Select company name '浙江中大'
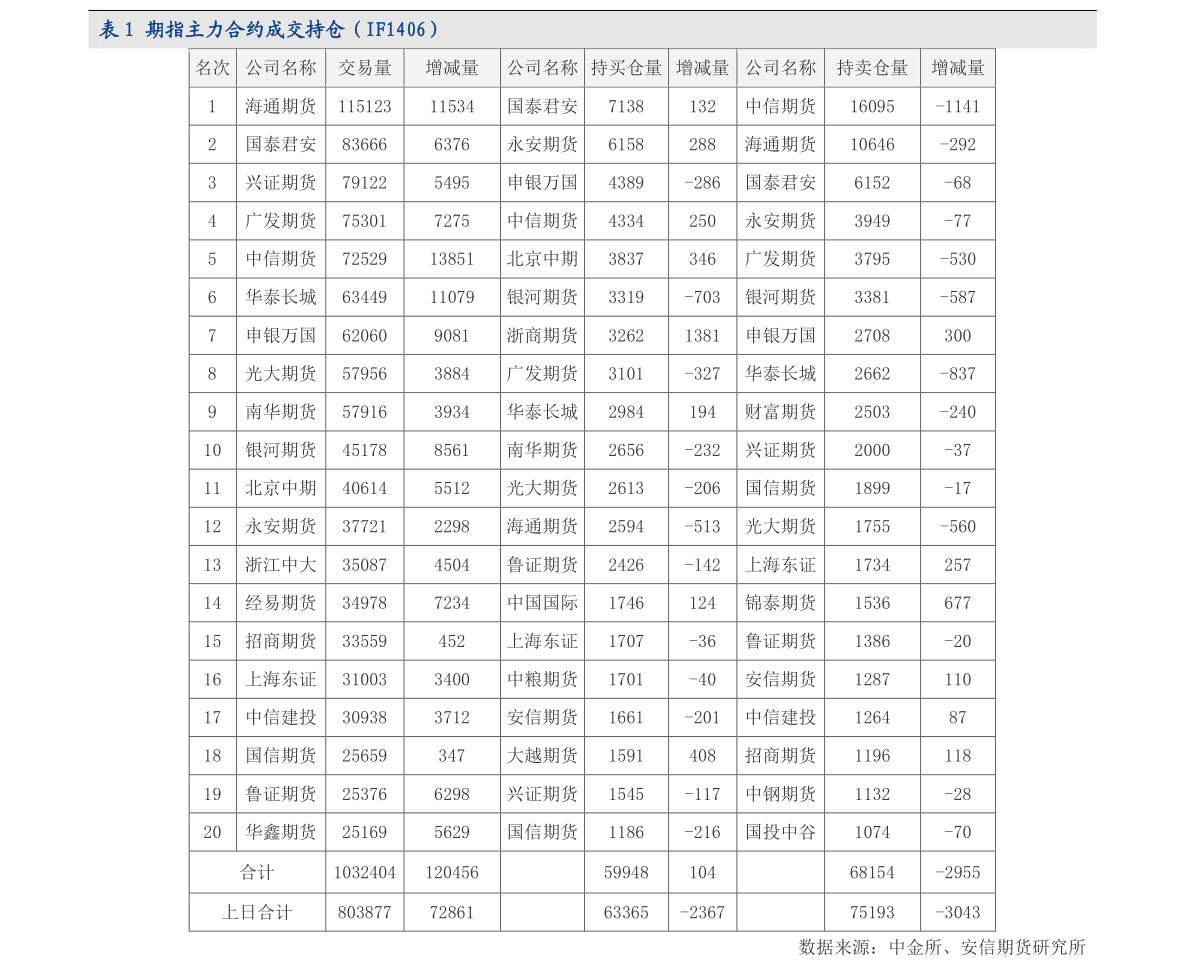This screenshot has width=1191, height=976. tap(280, 565)
